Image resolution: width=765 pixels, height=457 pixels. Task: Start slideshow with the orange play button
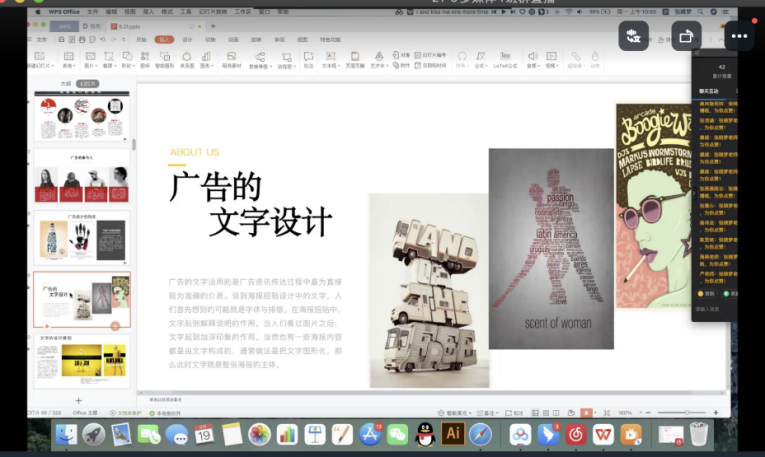tap(586, 413)
